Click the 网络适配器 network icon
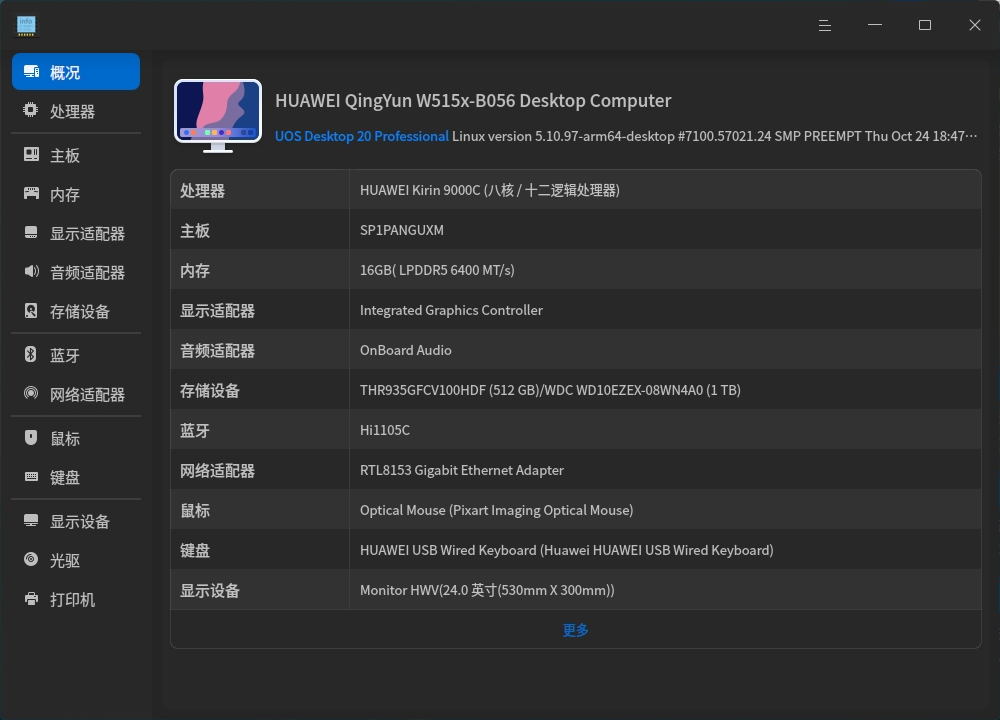Image resolution: width=1000 pixels, height=720 pixels. [31, 393]
